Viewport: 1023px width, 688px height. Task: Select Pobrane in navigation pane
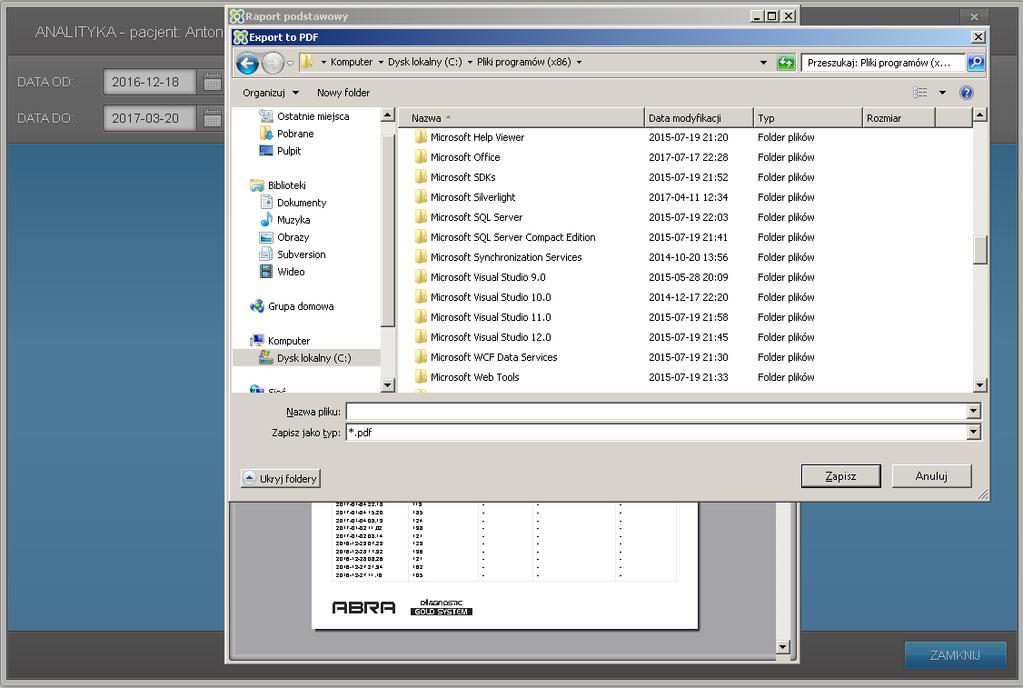(x=295, y=134)
